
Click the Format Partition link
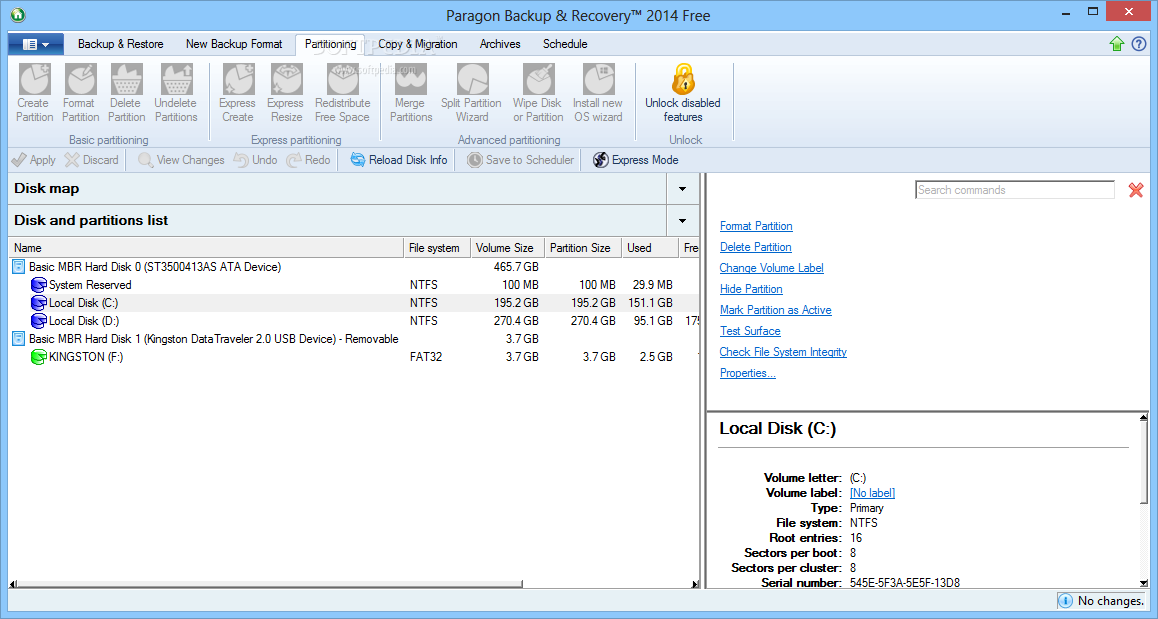pos(756,226)
